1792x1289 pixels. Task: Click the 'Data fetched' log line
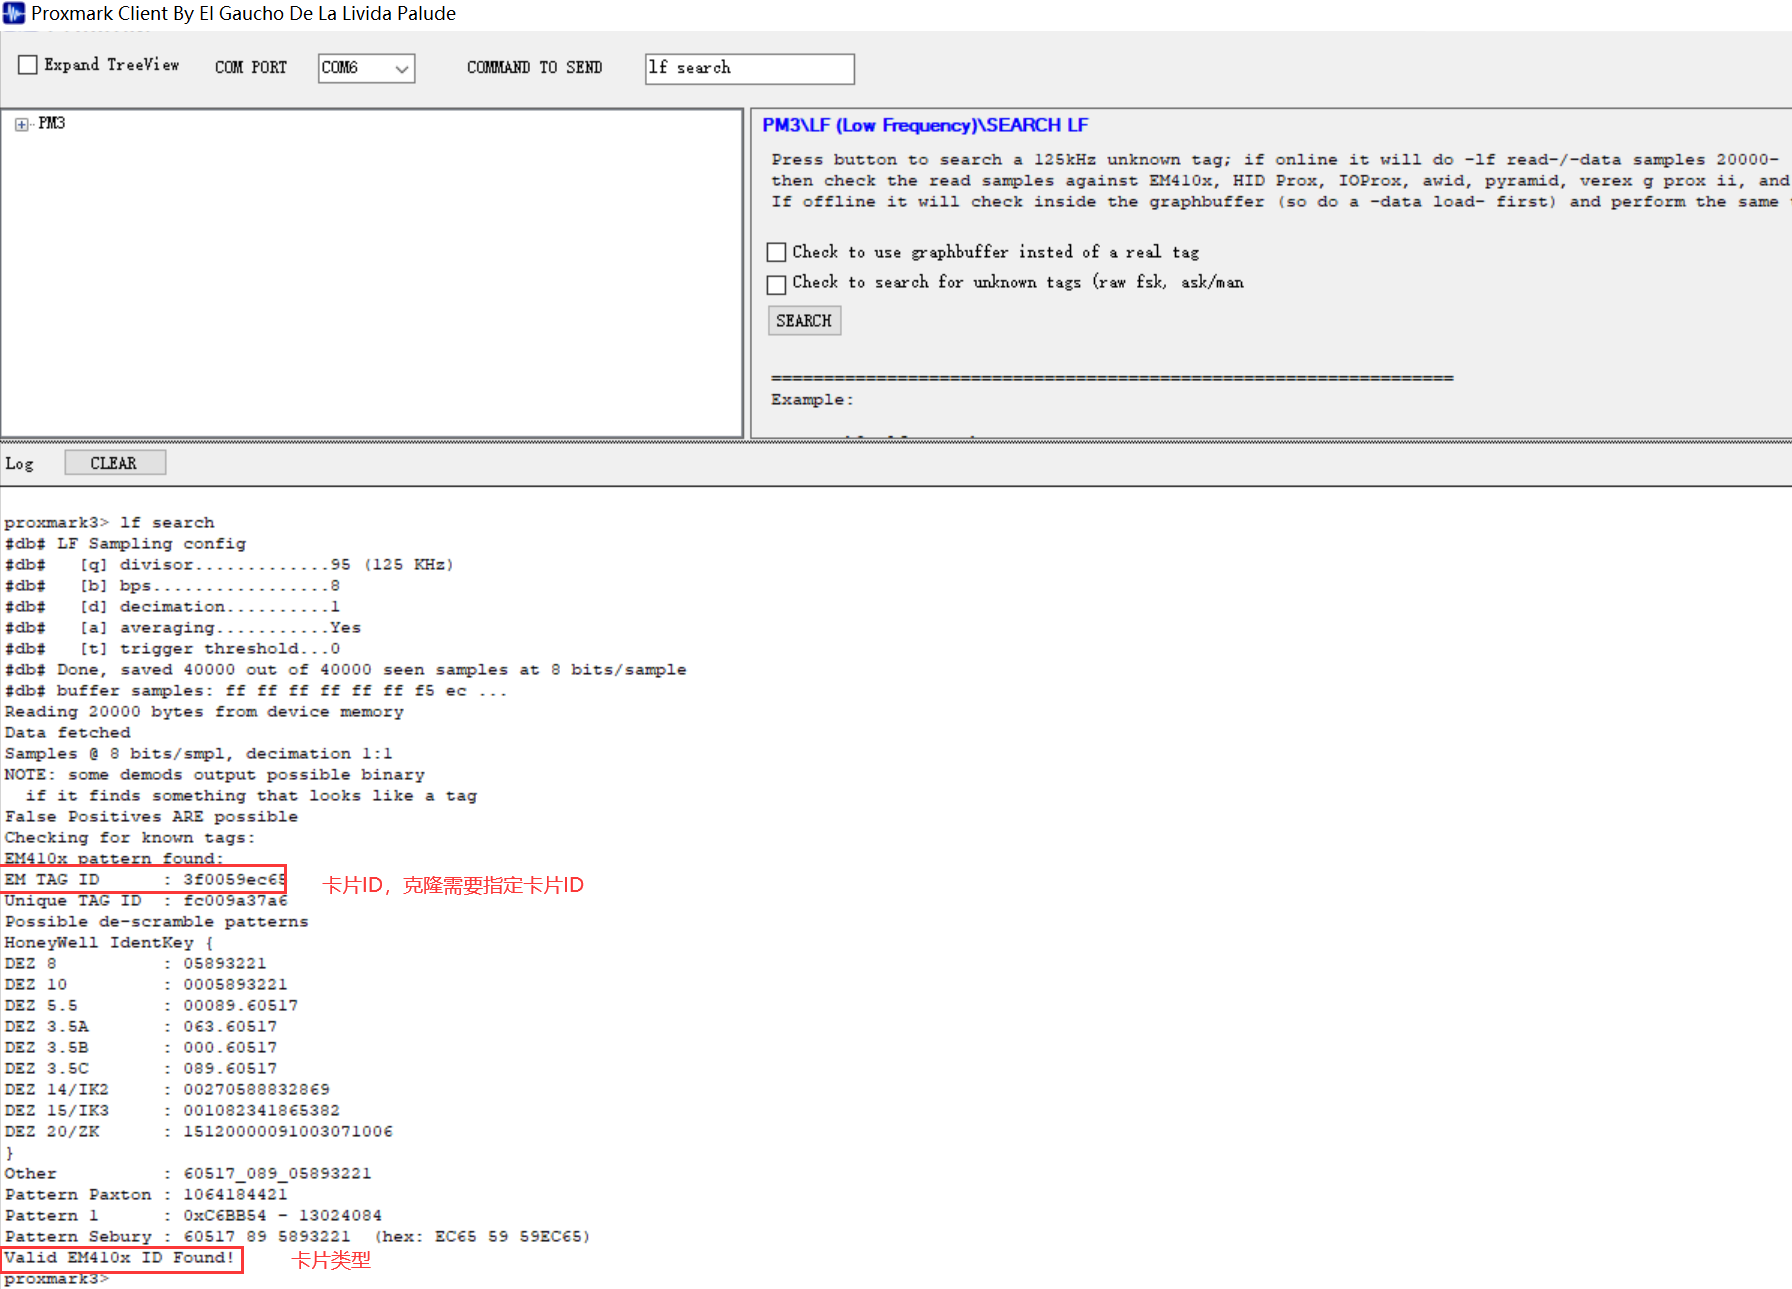tap(67, 733)
